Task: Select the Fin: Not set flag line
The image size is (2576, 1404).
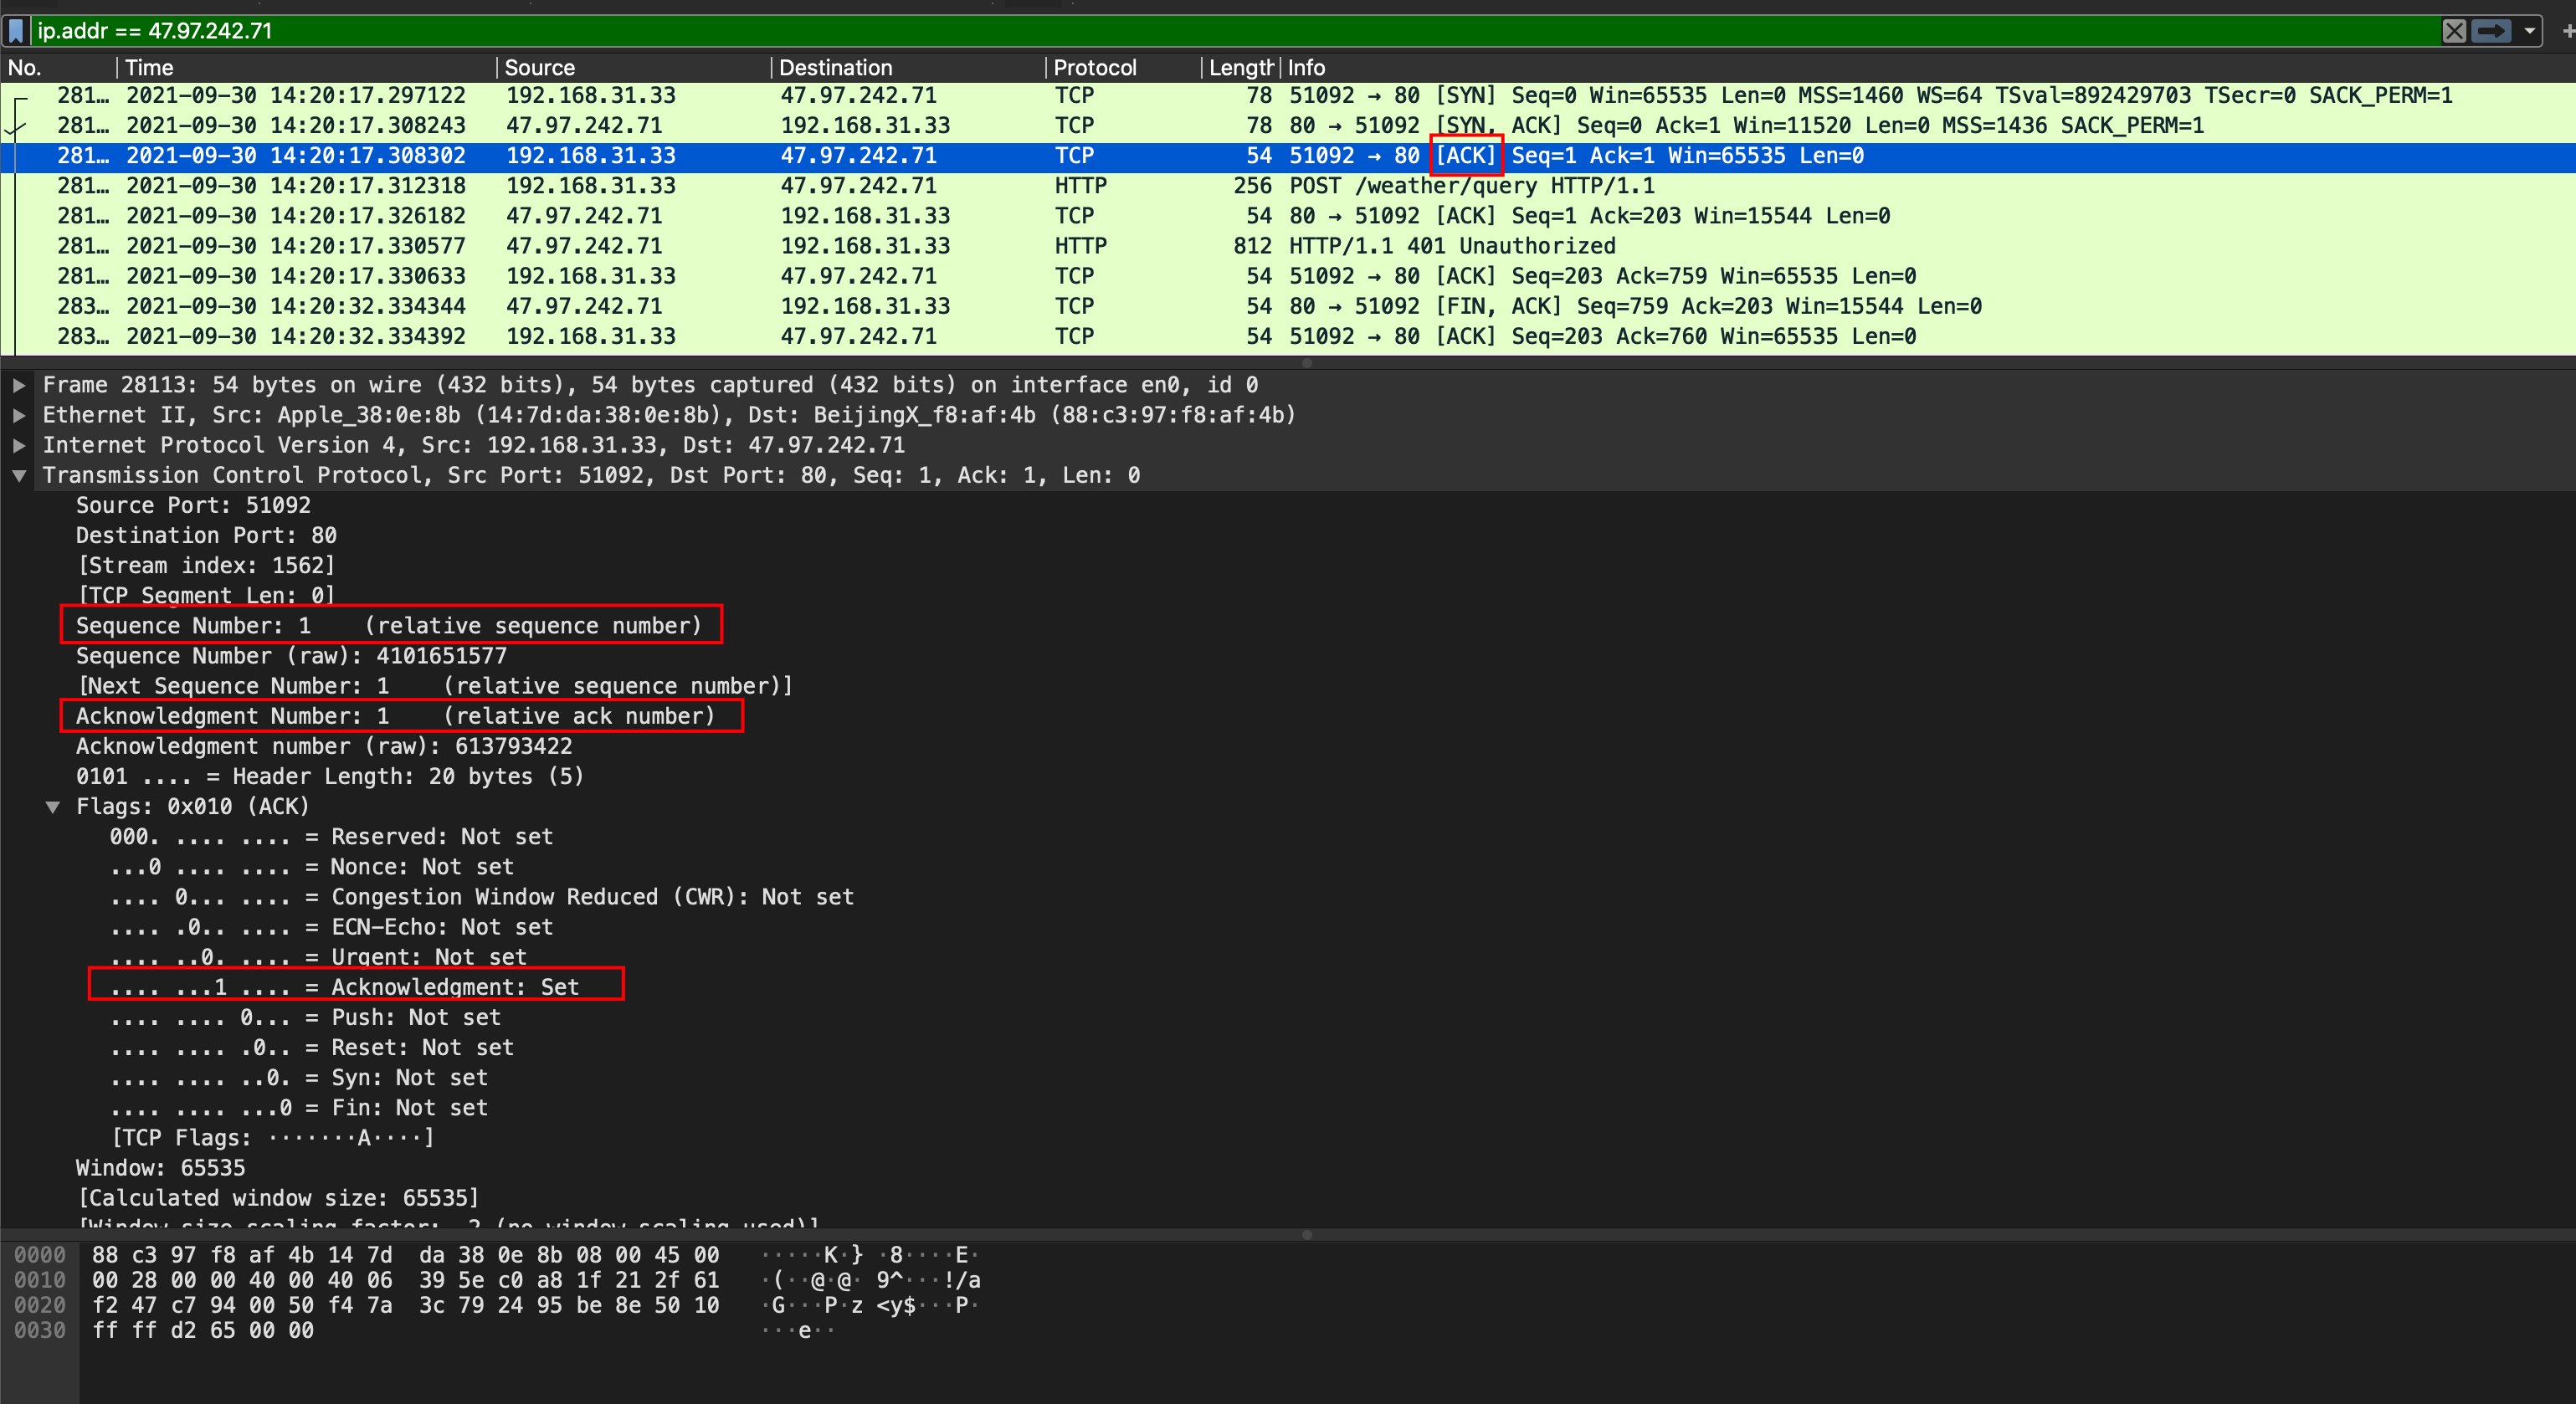Action: click(299, 1107)
